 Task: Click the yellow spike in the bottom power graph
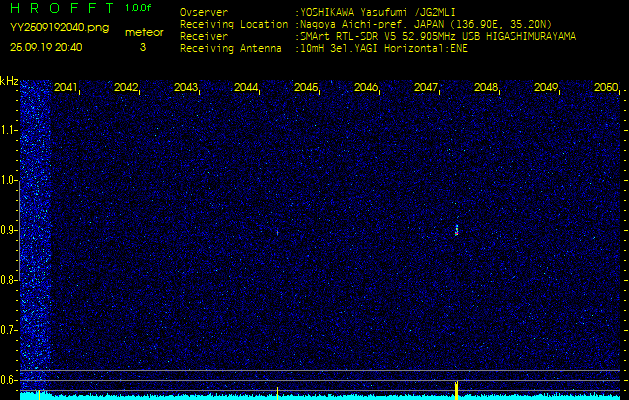456,388
